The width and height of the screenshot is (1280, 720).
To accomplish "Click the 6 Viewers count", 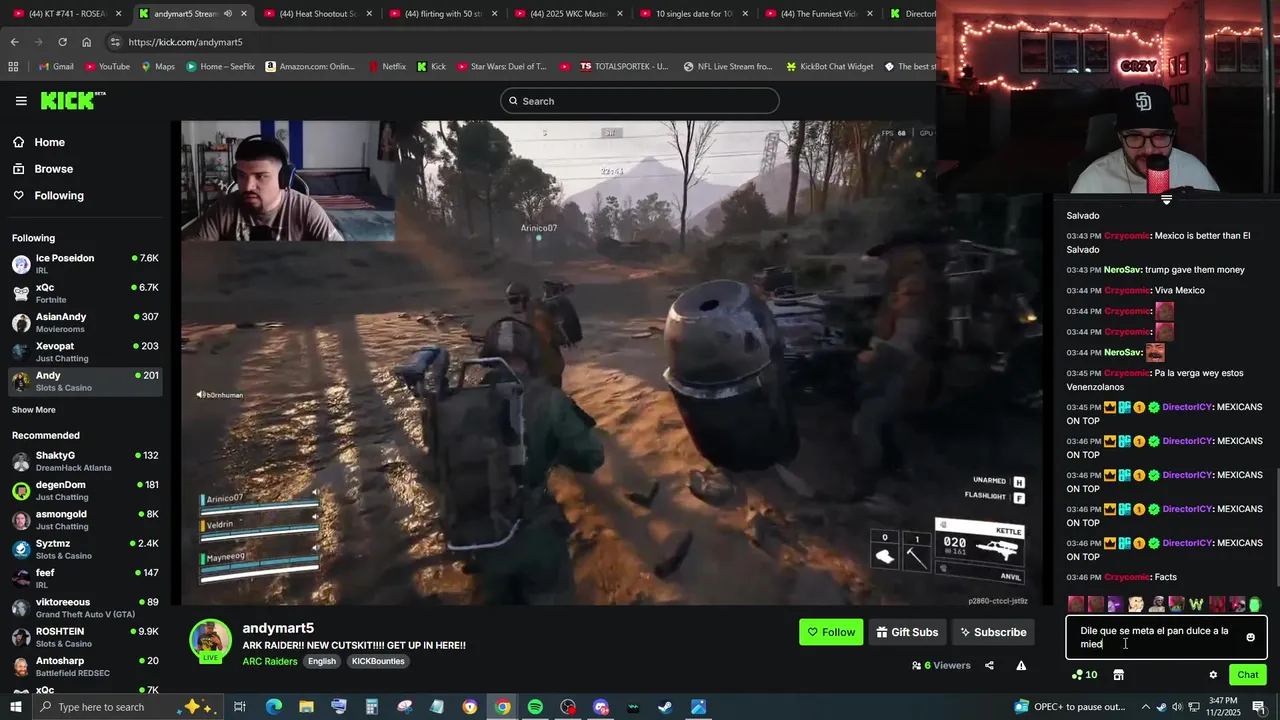I will tap(941, 666).
